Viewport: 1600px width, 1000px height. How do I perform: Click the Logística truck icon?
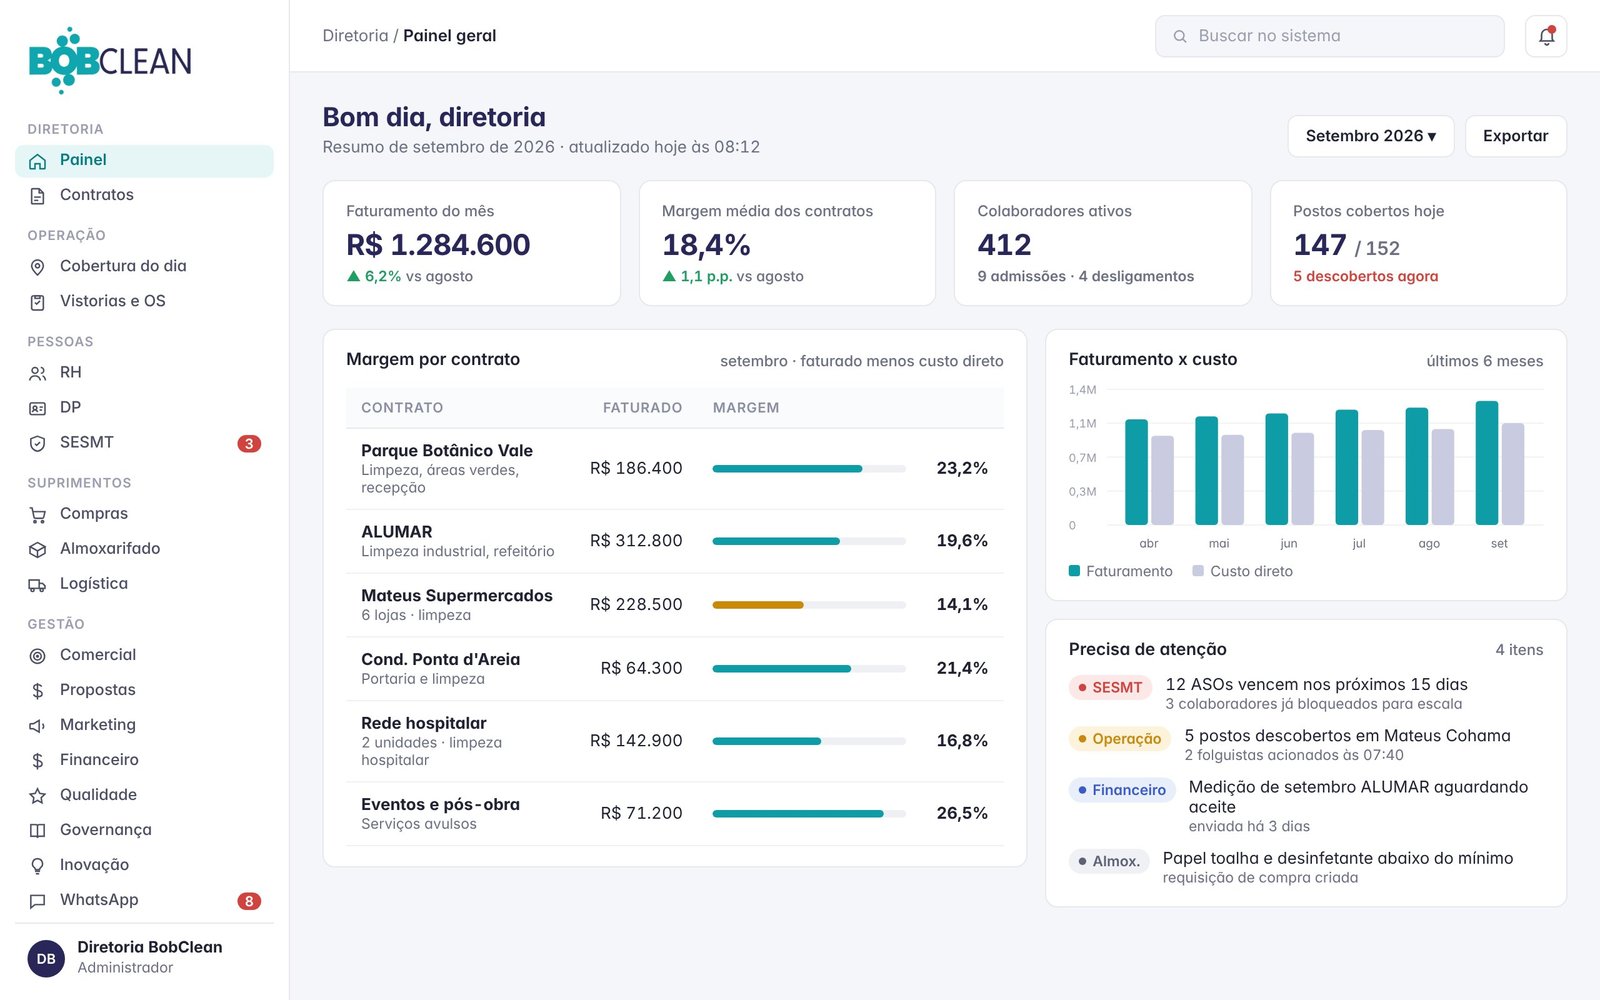[x=37, y=584]
